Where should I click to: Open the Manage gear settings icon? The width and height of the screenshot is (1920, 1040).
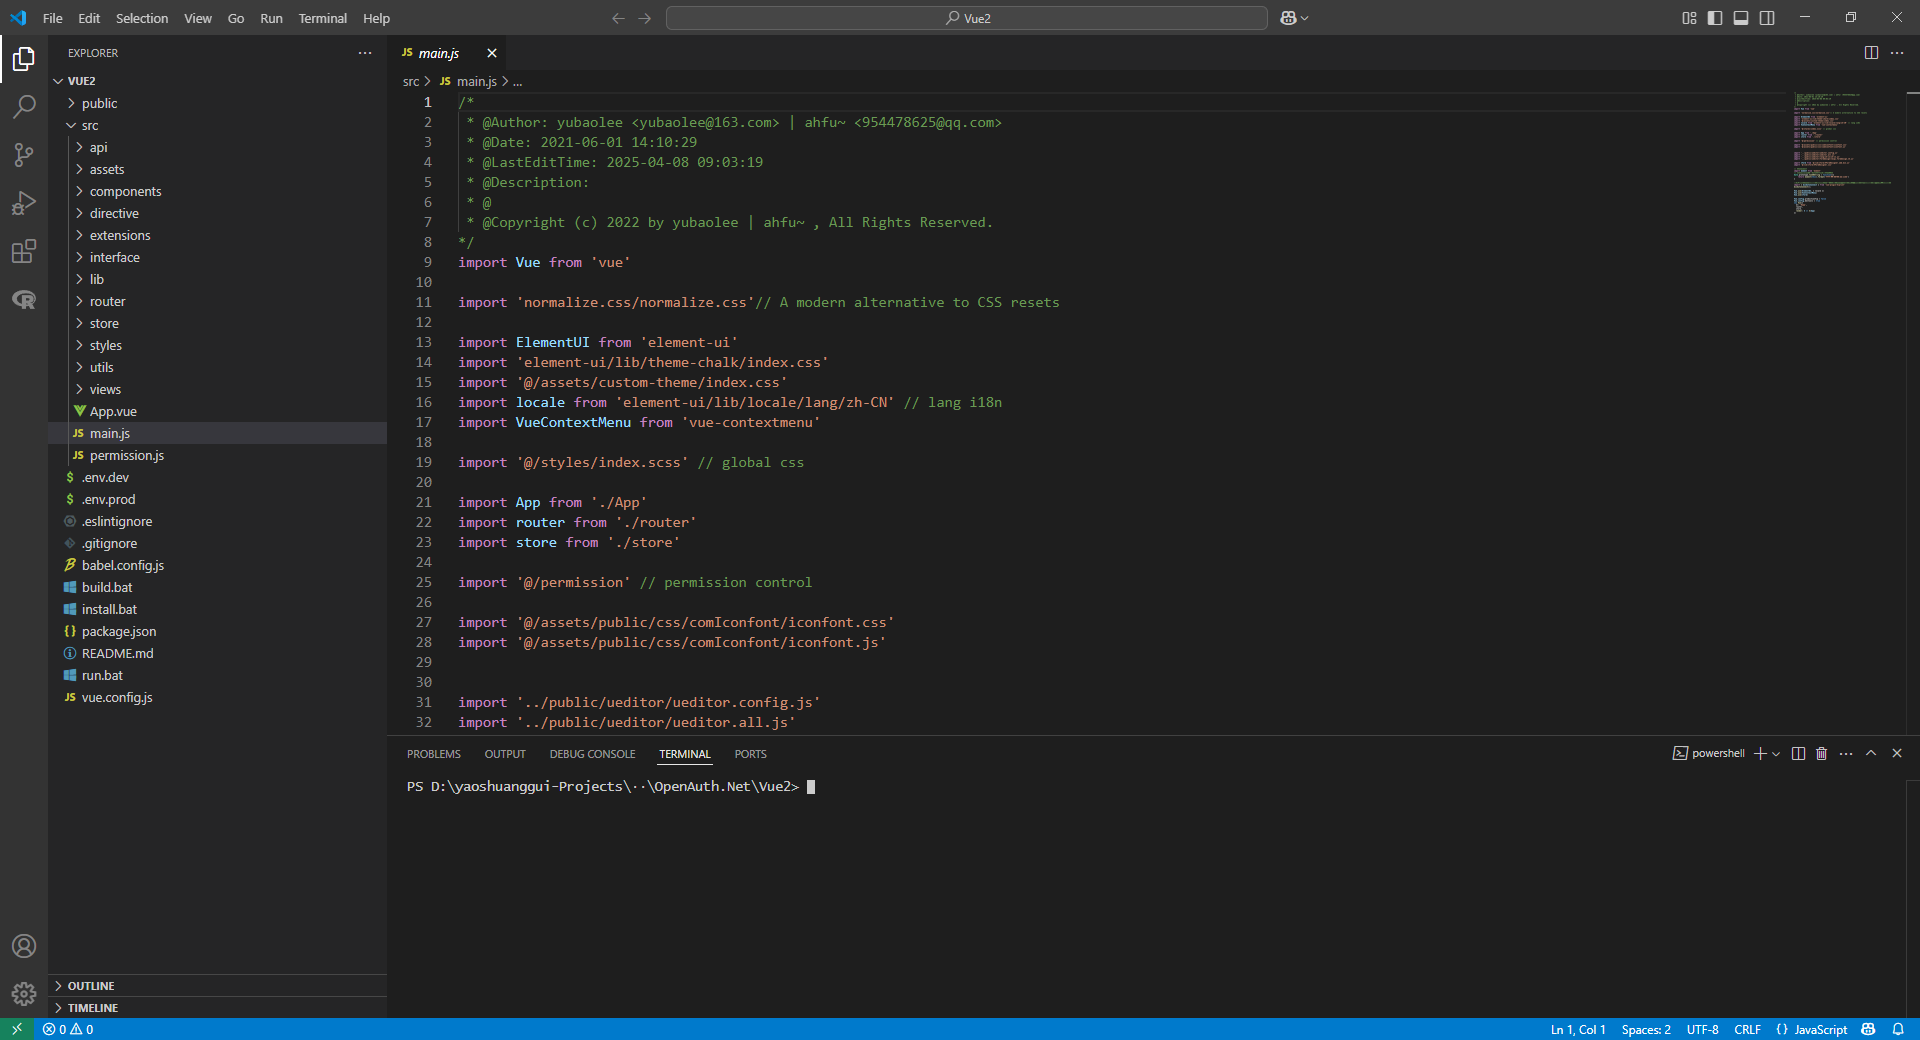click(24, 993)
